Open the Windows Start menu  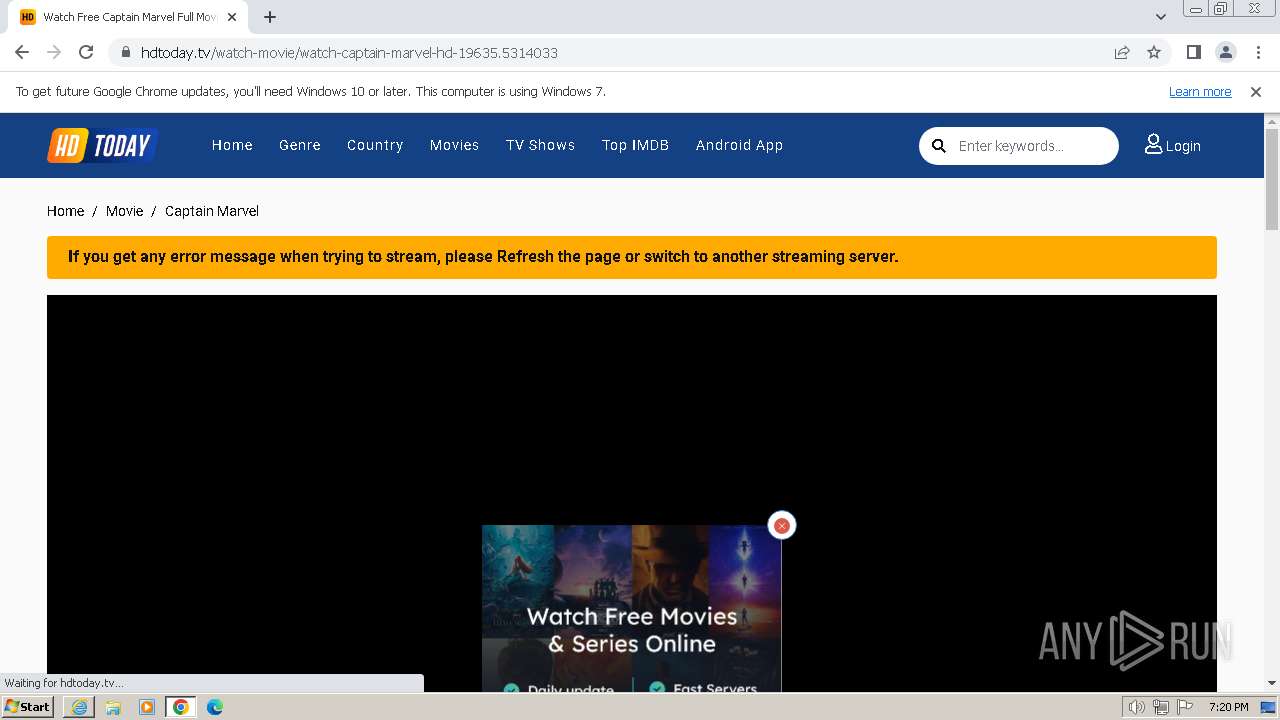pyautogui.click(x=28, y=707)
